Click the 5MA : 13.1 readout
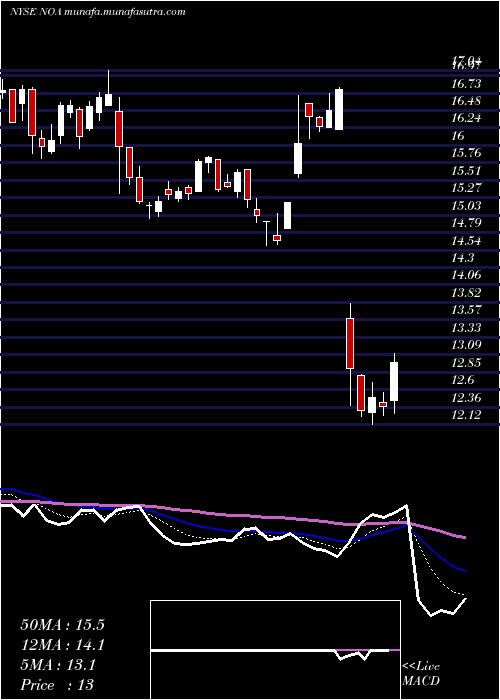This screenshot has height=700, width=500. click(58, 665)
